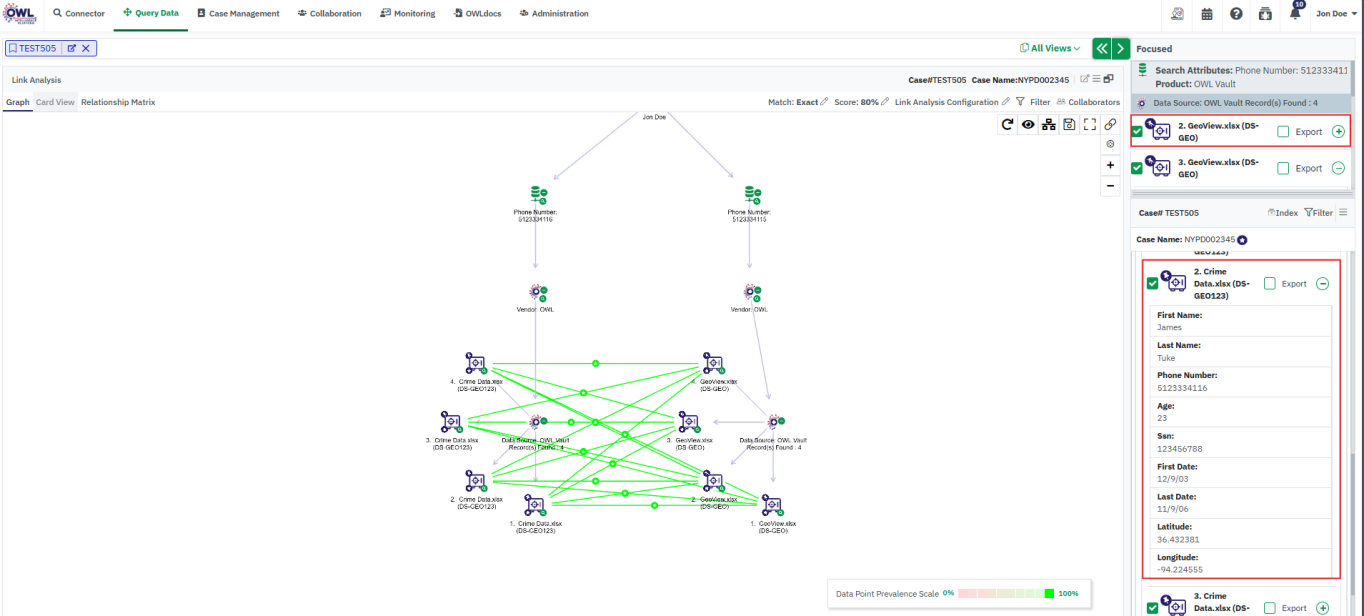
Task: Open the All Views dropdown
Action: (1050, 48)
